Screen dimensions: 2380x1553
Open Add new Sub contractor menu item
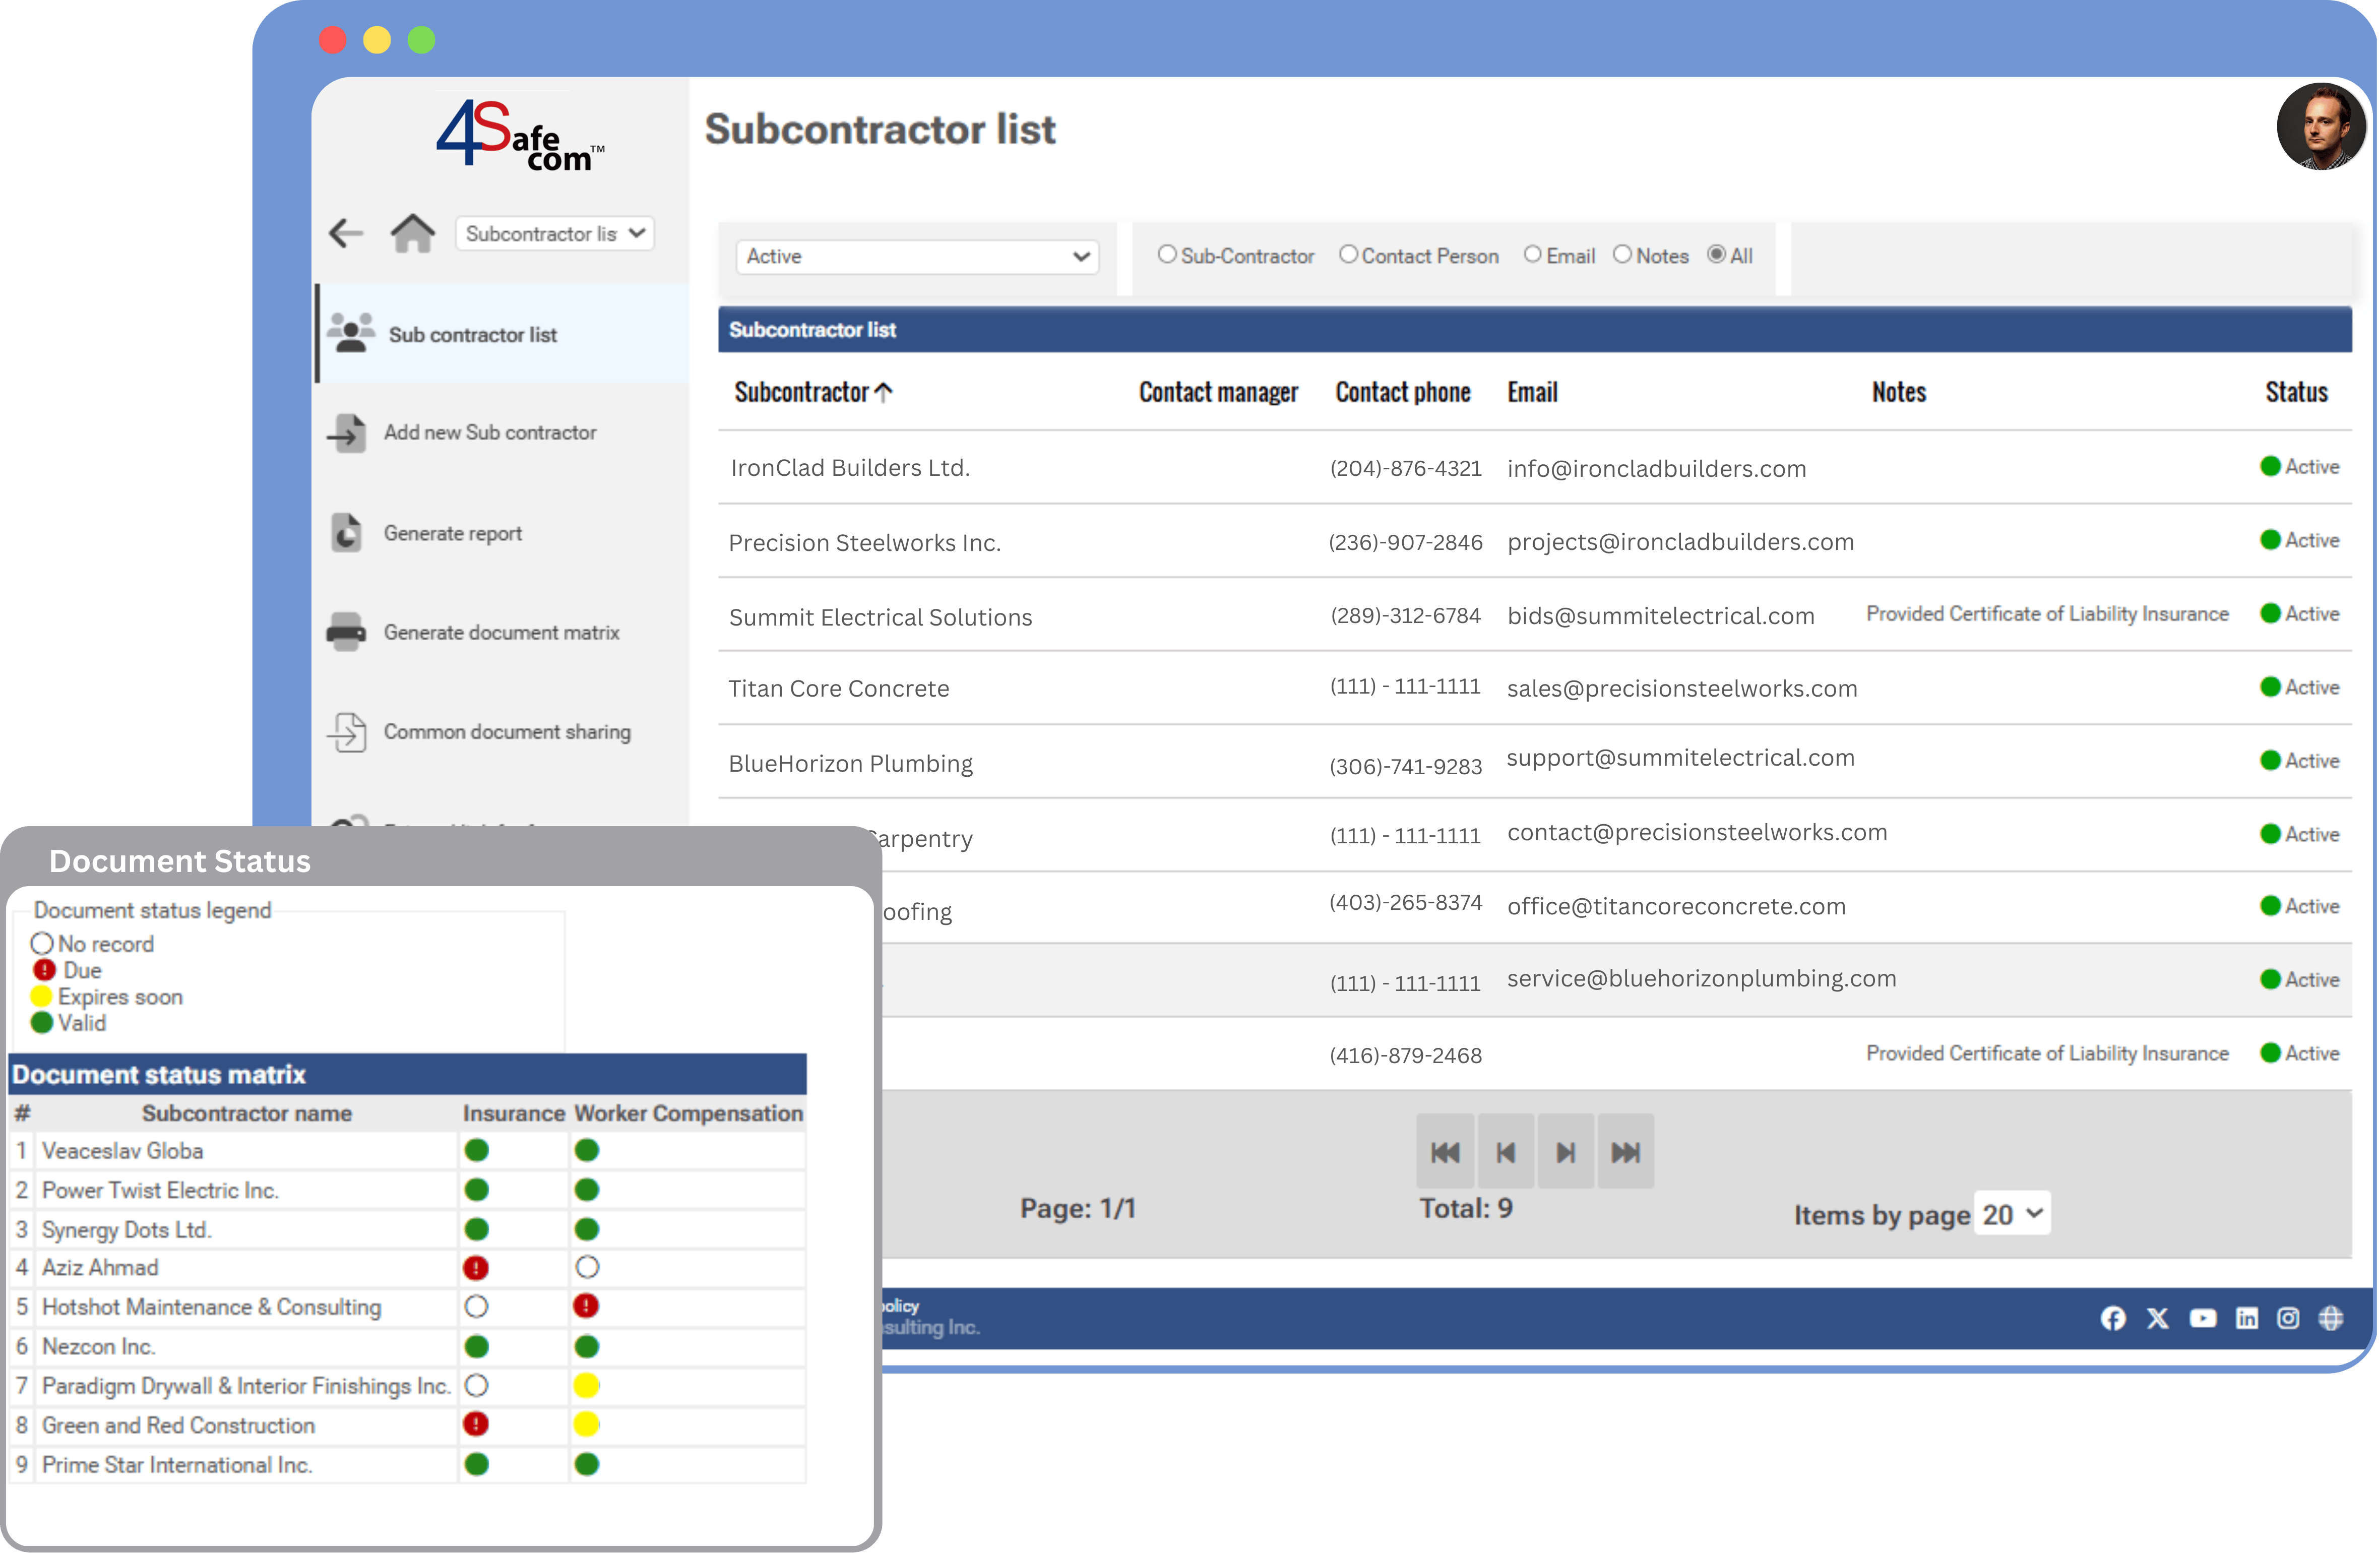point(490,433)
